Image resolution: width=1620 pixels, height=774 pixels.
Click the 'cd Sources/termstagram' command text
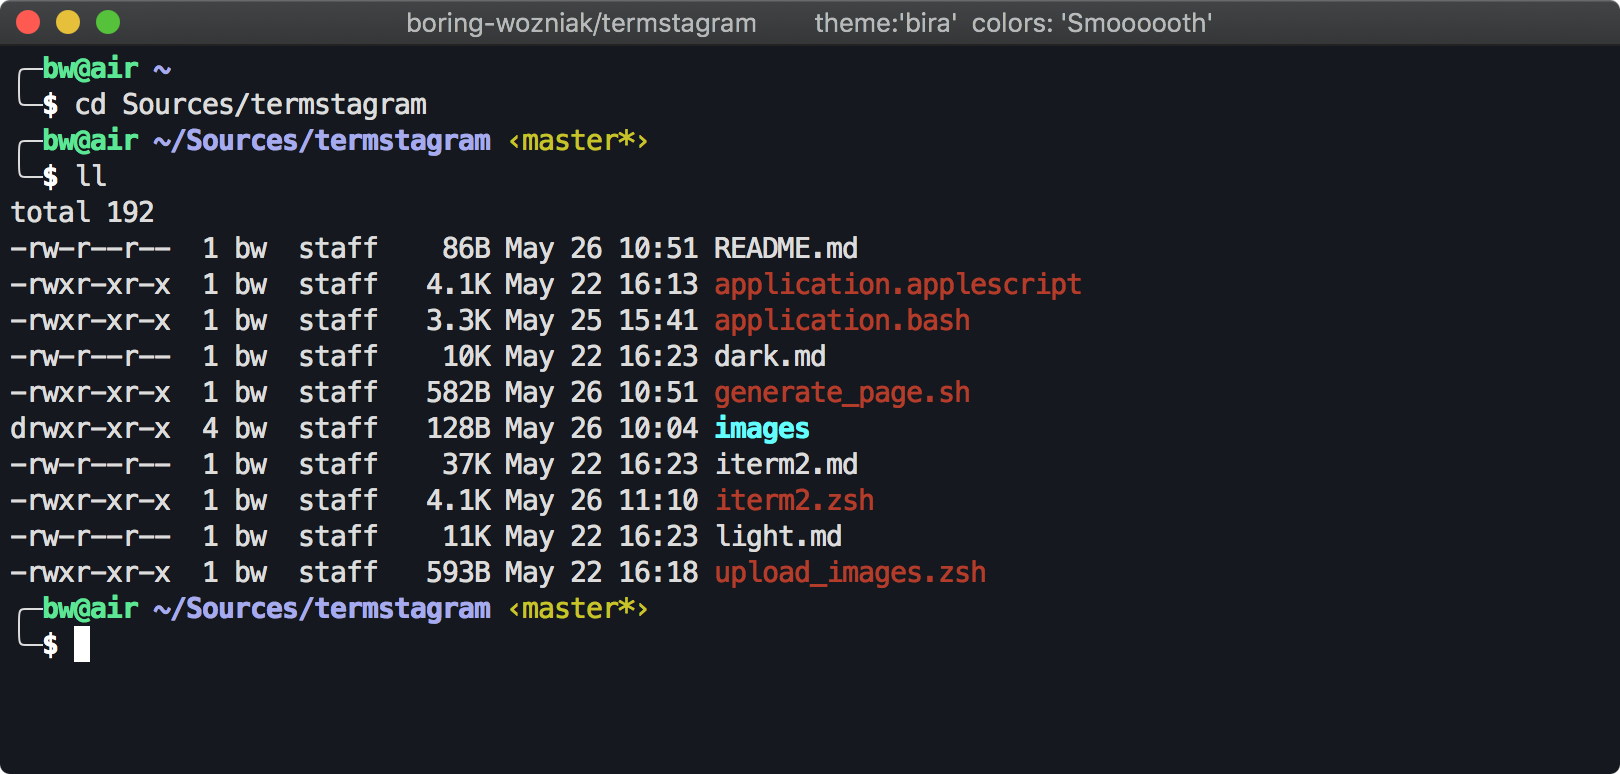[x=250, y=105]
